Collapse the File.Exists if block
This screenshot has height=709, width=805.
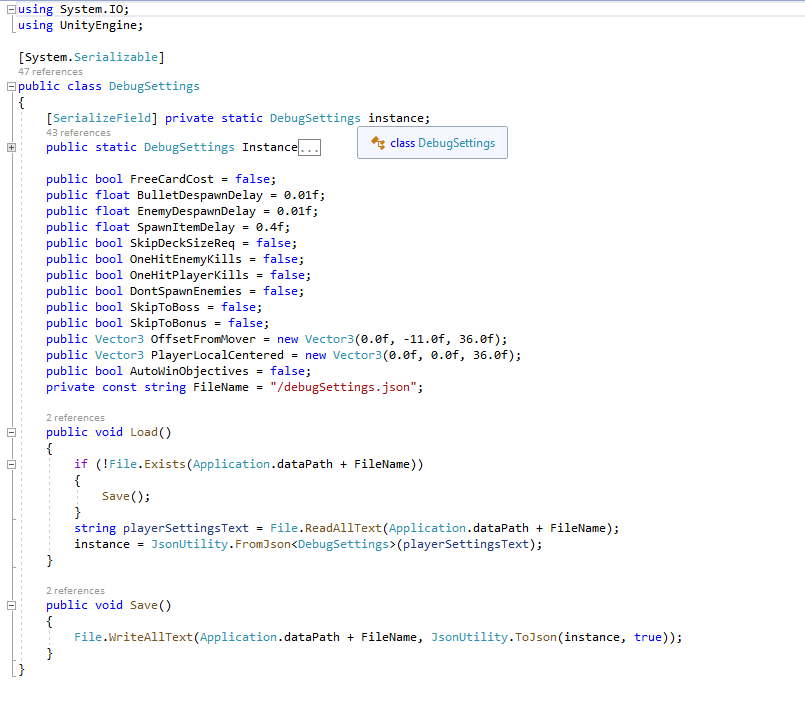[11, 464]
